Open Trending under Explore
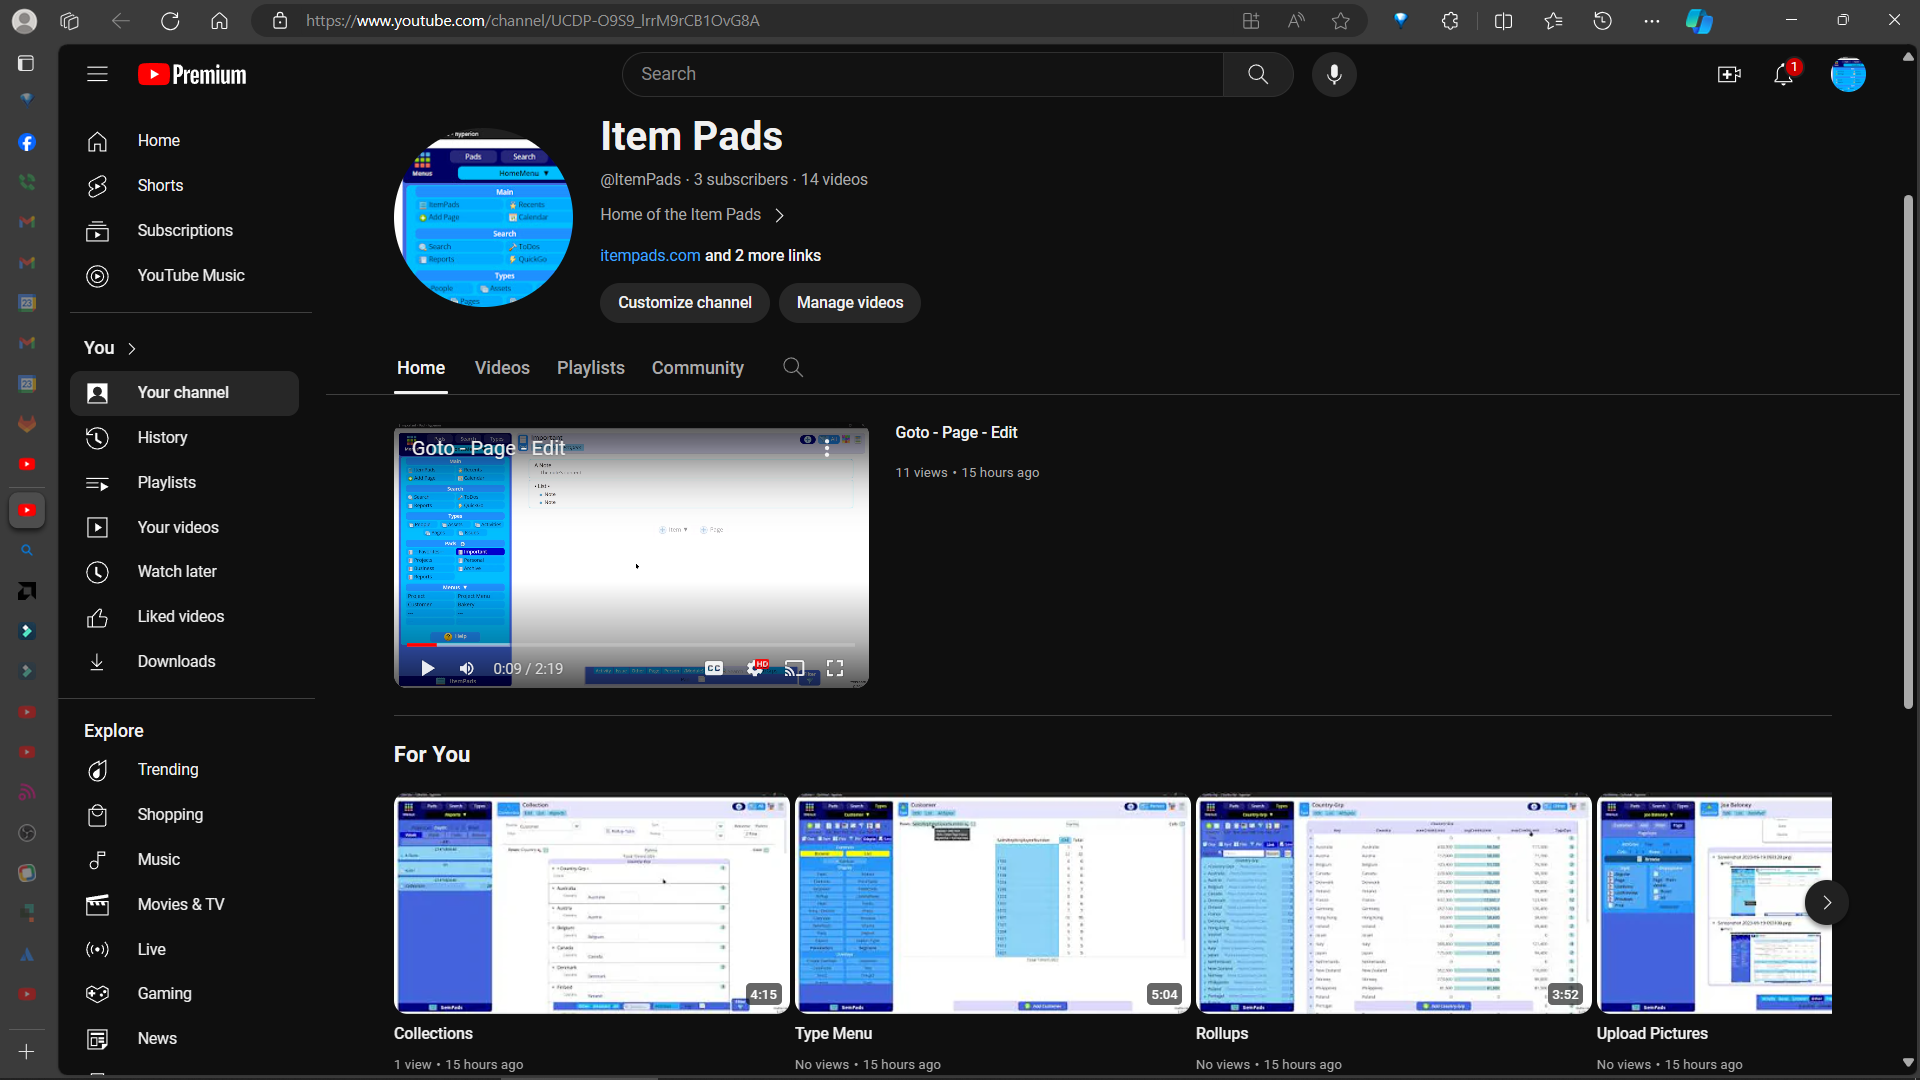Viewport: 1920px width, 1080px height. point(184,770)
